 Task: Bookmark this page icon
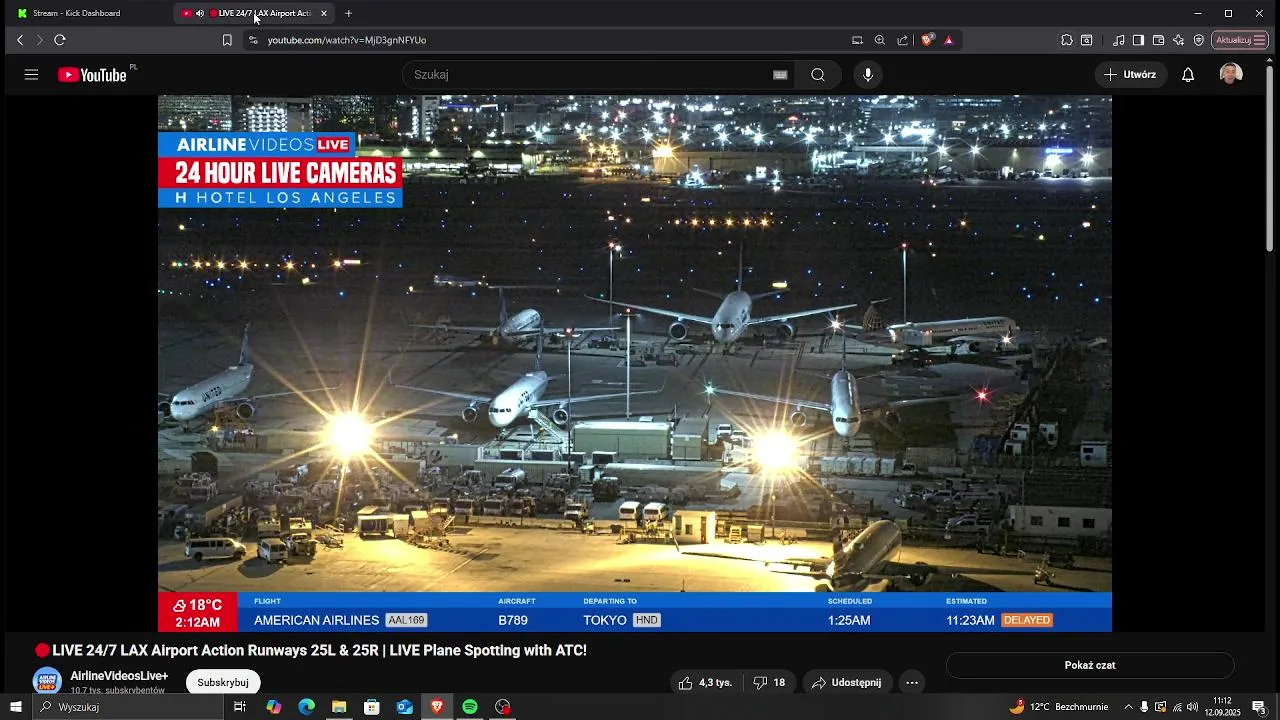point(227,40)
